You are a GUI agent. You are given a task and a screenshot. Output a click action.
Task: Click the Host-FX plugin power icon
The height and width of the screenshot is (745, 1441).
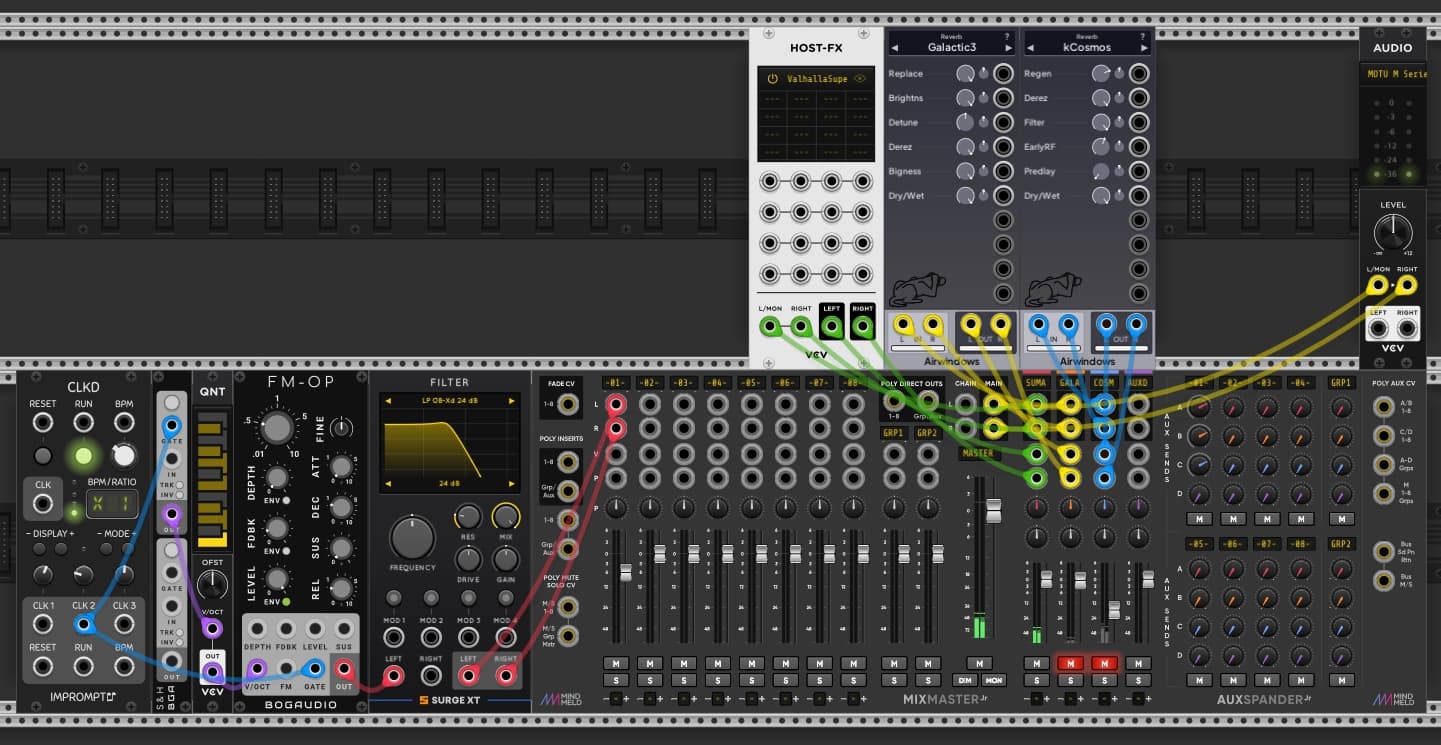coord(772,78)
